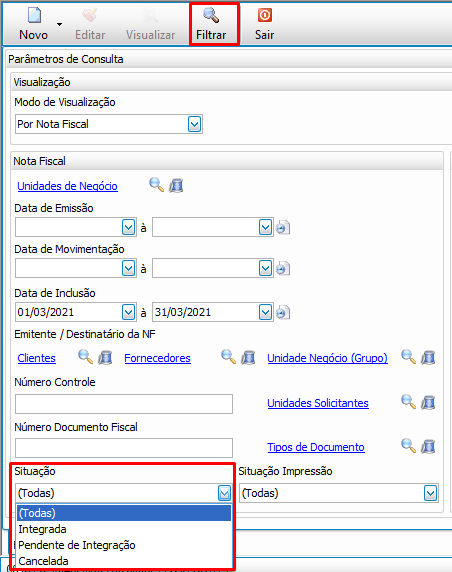The height and width of the screenshot is (572, 452).
Task: Search Unidades Solicitantes with magnifier icon
Action: 409,402
